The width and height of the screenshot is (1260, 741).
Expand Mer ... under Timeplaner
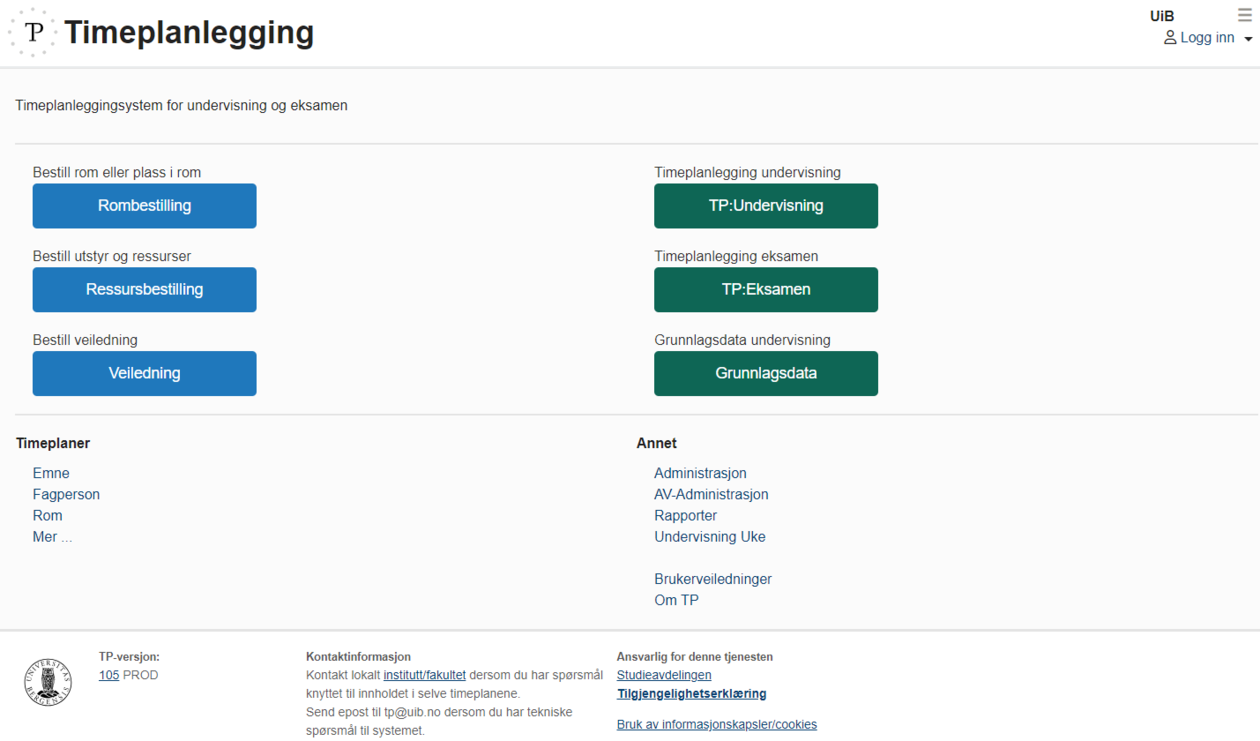[52, 537]
